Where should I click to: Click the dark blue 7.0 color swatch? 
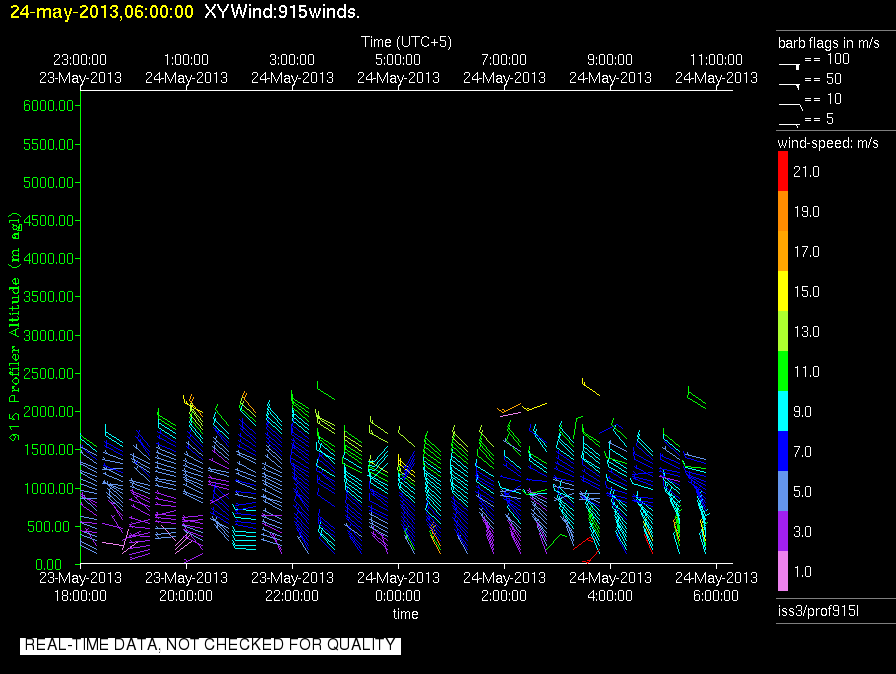point(783,451)
